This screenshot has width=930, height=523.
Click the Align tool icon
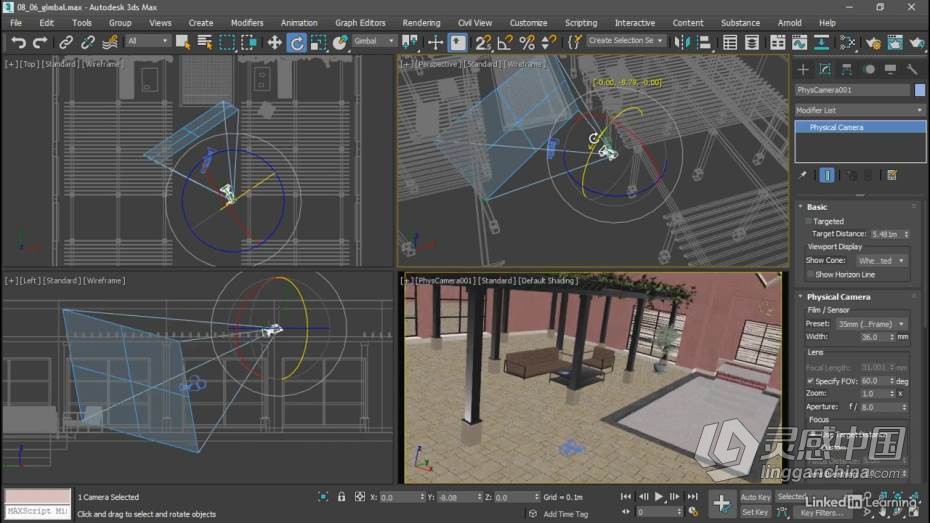pyautogui.click(x=704, y=42)
